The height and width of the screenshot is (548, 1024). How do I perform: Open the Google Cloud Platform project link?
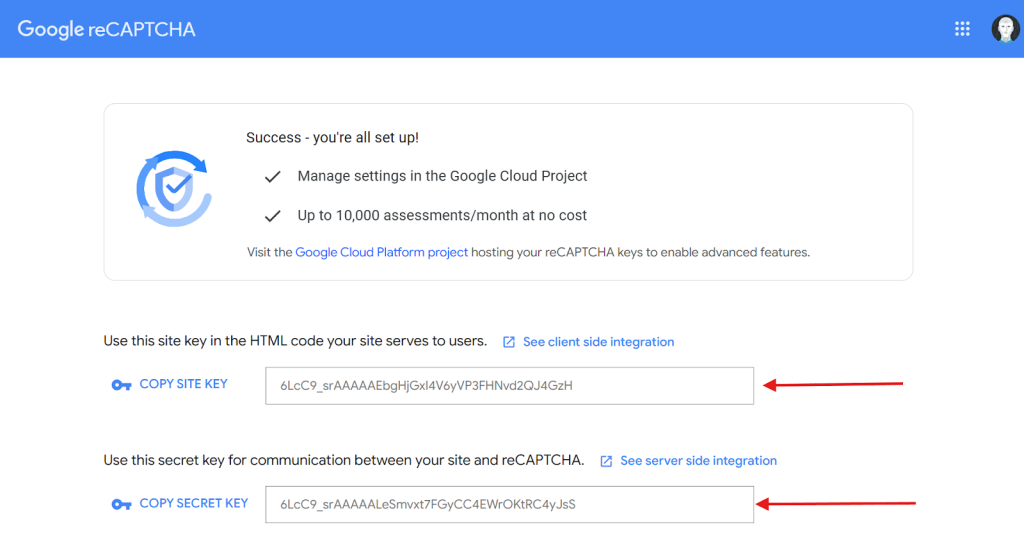click(x=381, y=253)
